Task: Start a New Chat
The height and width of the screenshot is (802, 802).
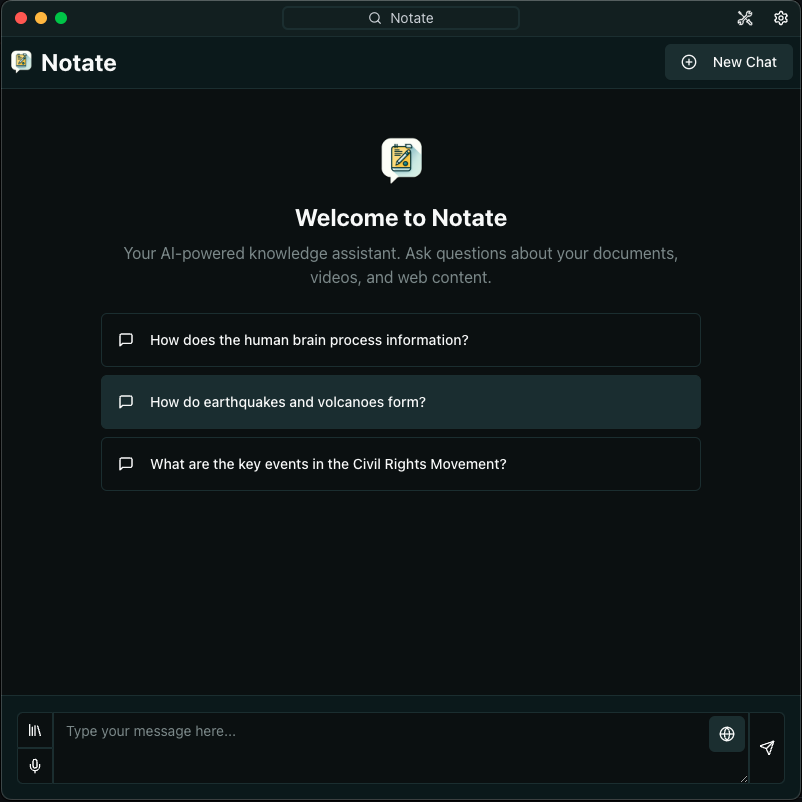Action: [728, 62]
